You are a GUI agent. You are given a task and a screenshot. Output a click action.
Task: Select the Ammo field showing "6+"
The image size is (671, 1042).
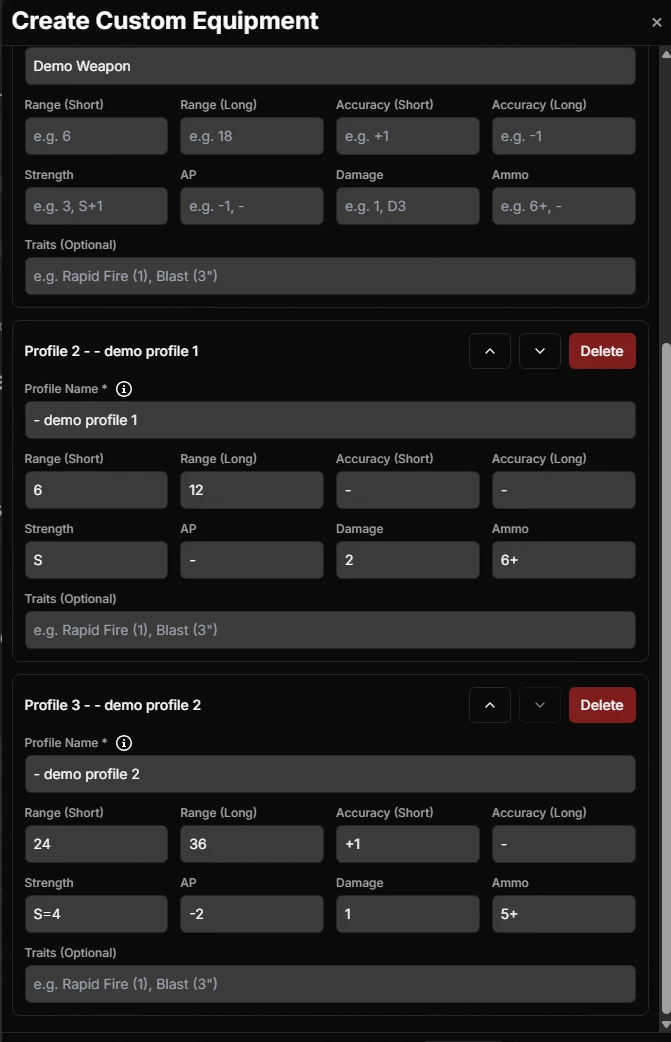pyautogui.click(x=563, y=560)
